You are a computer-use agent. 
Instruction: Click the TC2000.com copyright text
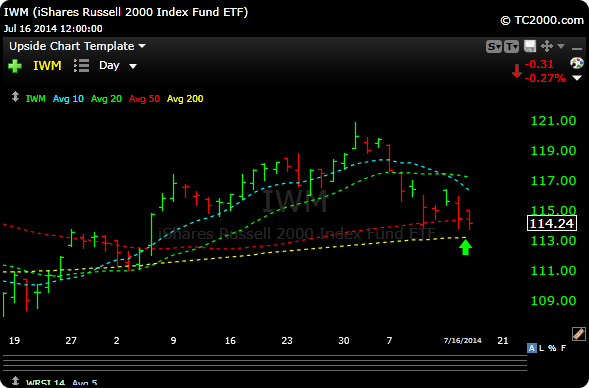(542, 20)
